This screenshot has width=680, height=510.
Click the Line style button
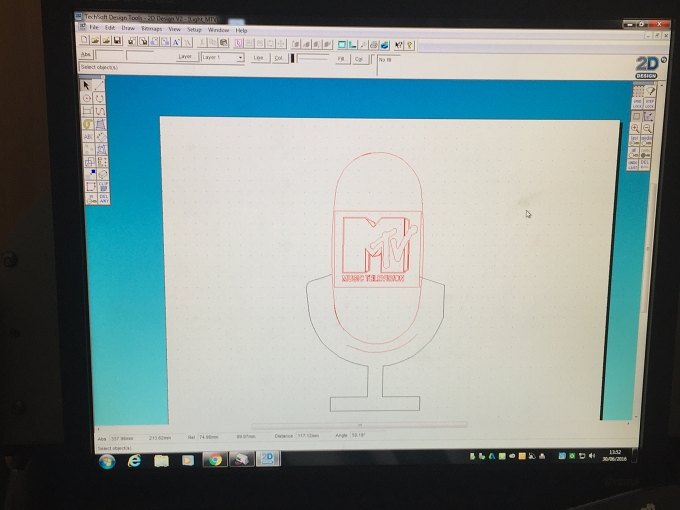[259, 58]
